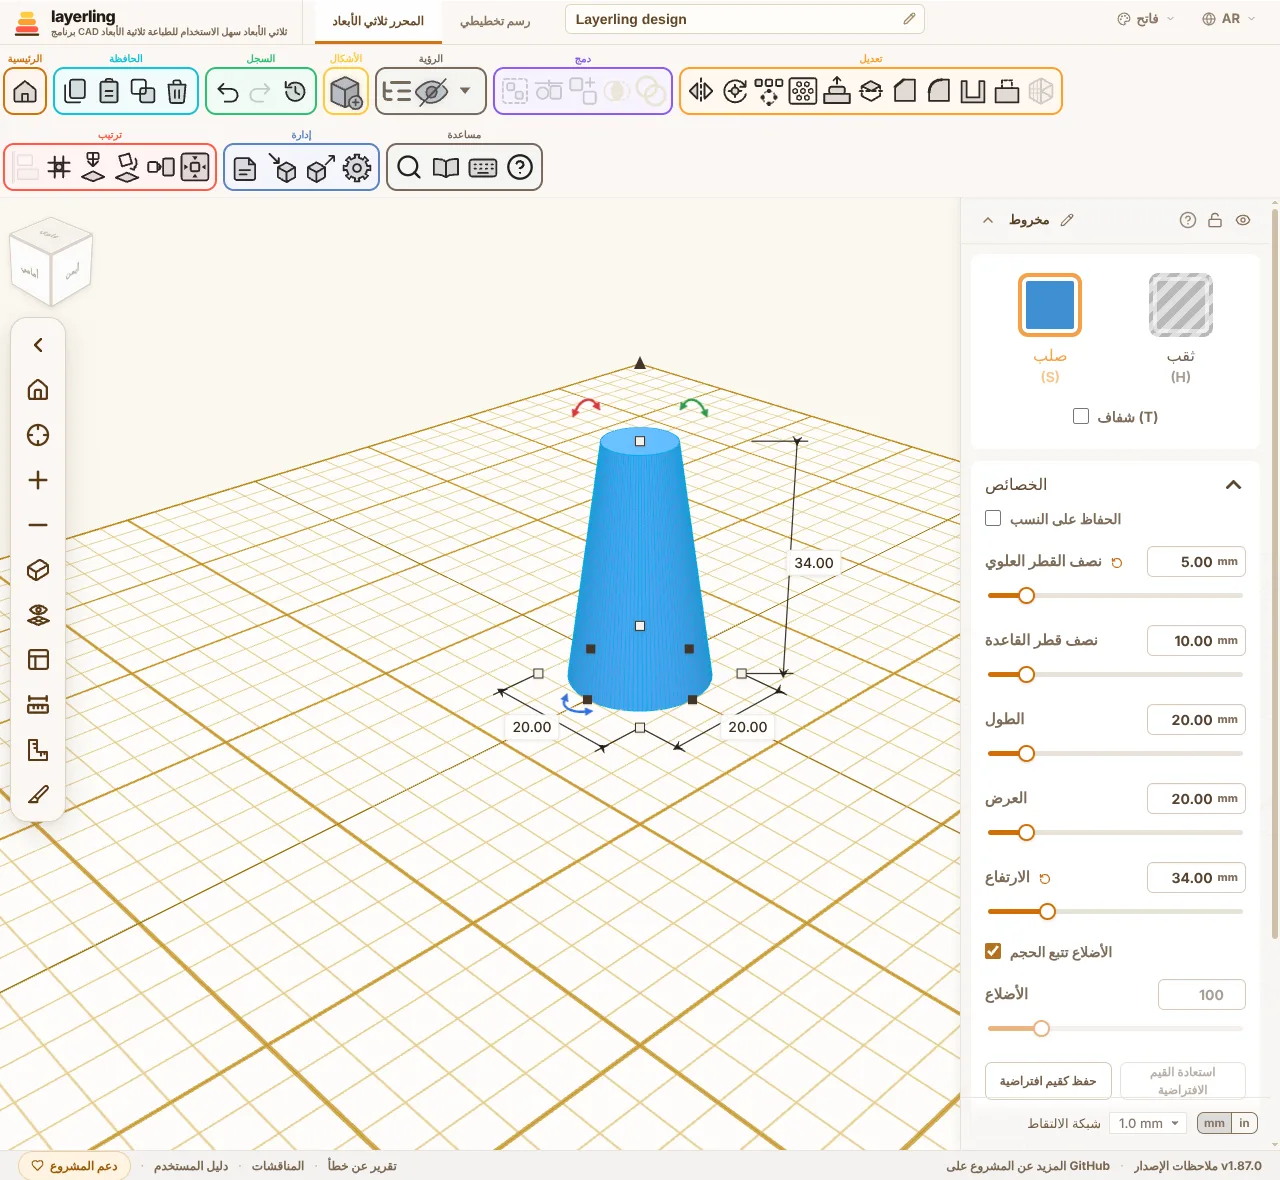Click the الارتفاع height value field
The height and width of the screenshot is (1180, 1280).
pos(1196,878)
